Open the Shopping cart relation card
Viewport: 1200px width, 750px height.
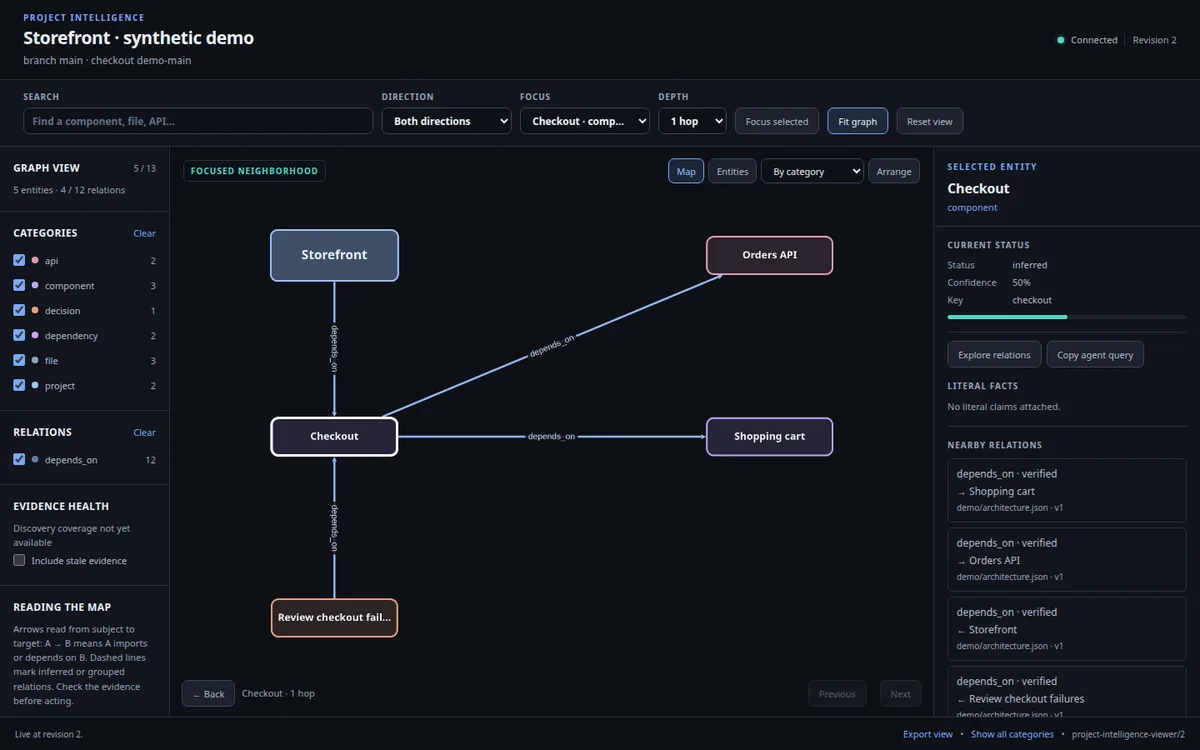click(x=1067, y=490)
